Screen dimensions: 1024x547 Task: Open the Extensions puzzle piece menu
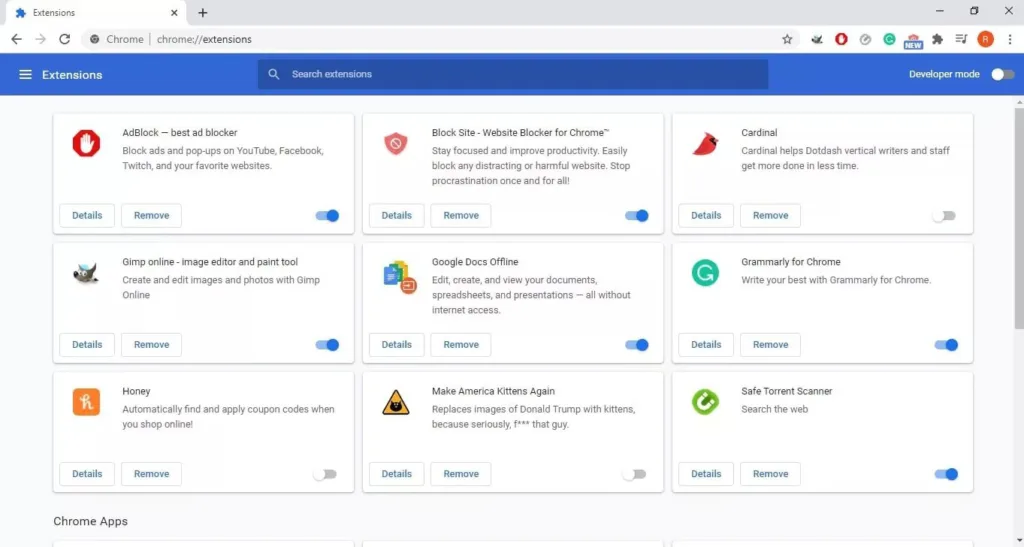click(937, 39)
